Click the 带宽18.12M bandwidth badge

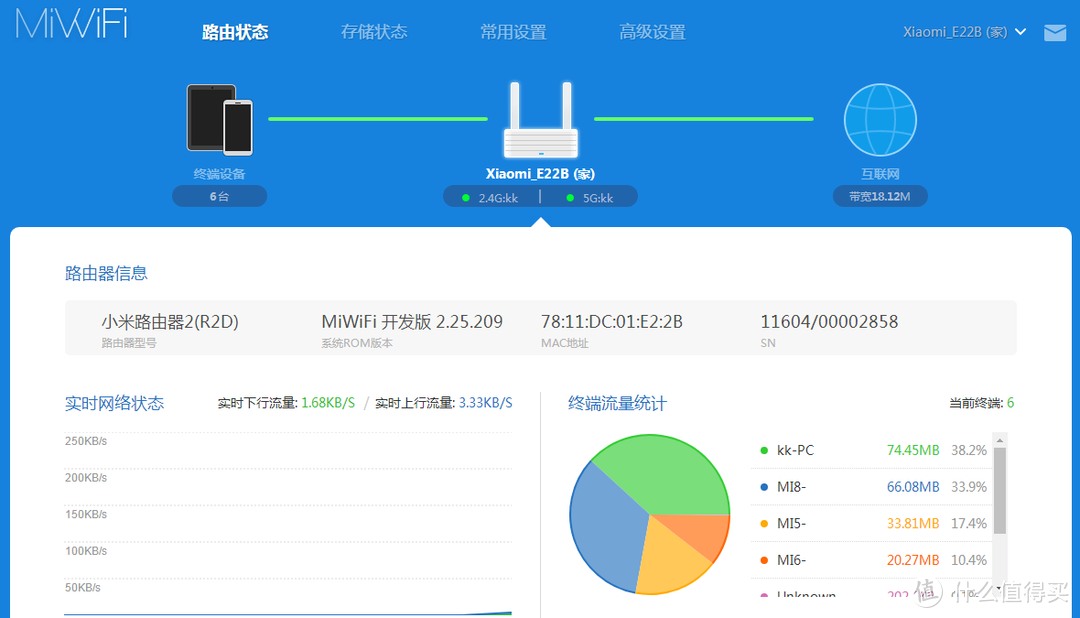click(x=880, y=196)
